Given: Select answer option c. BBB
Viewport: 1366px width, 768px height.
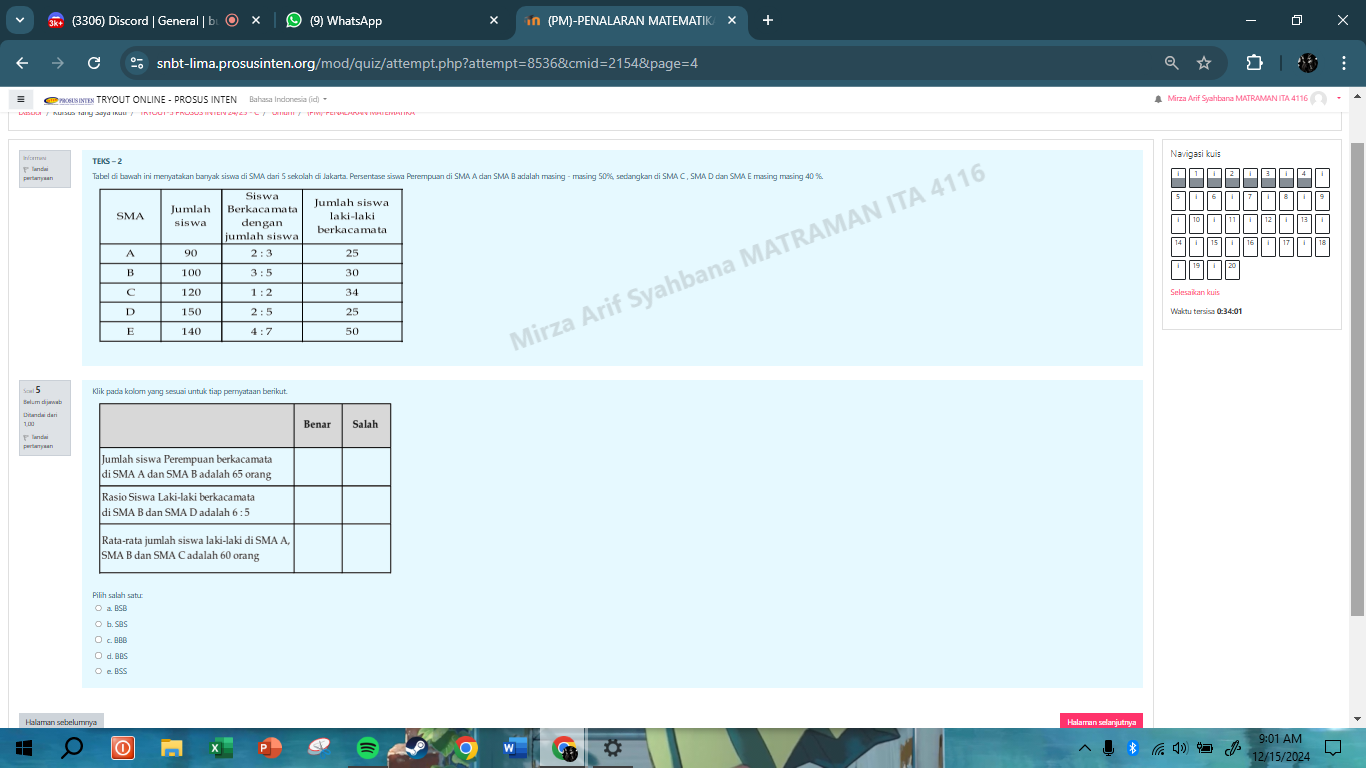Looking at the screenshot, I should [98, 640].
